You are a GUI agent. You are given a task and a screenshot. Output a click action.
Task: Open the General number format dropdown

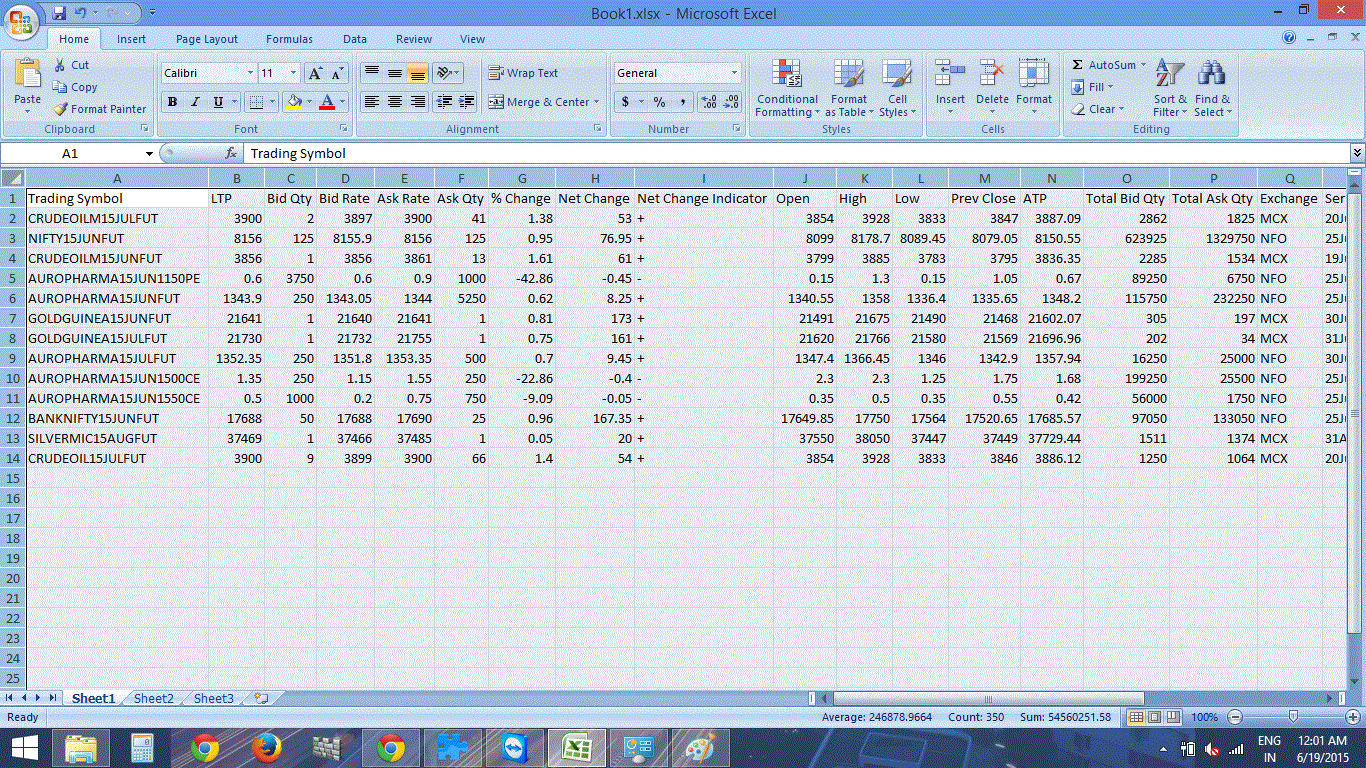734,73
